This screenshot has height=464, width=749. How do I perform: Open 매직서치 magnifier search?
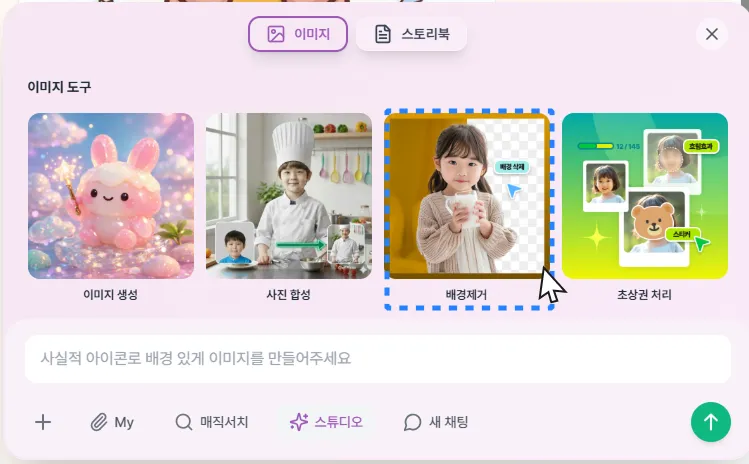[212, 422]
